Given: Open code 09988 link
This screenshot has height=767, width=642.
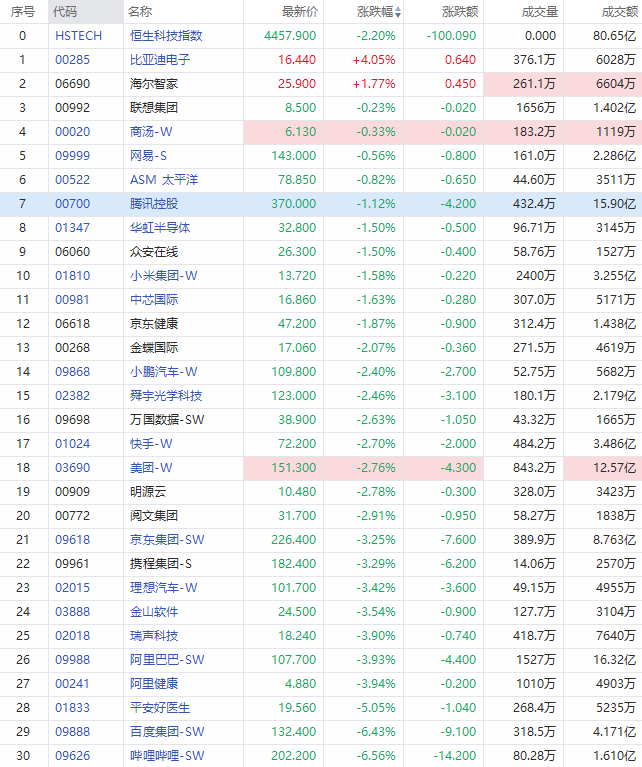Looking at the screenshot, I should 72,659.
